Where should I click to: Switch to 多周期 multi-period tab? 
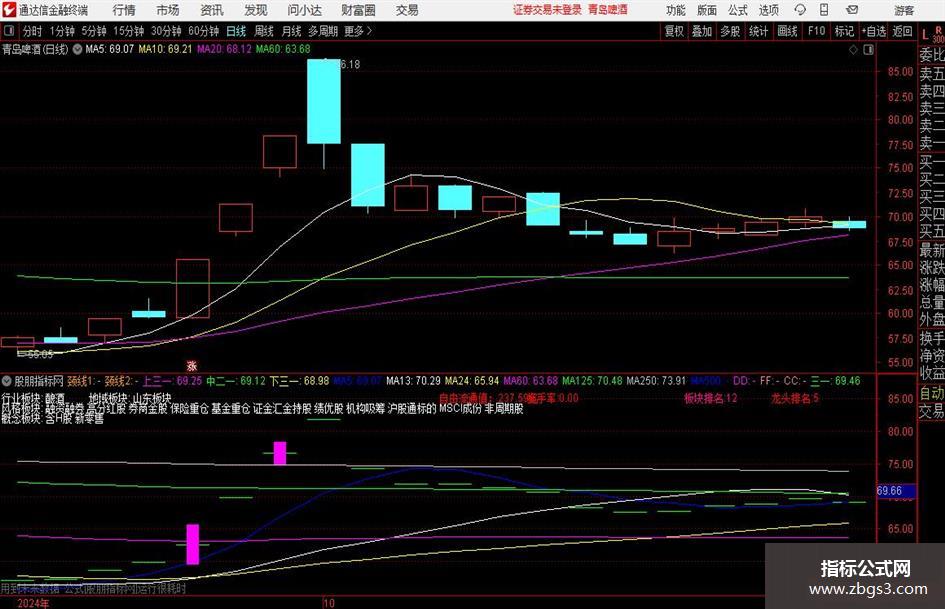(323, 31)
